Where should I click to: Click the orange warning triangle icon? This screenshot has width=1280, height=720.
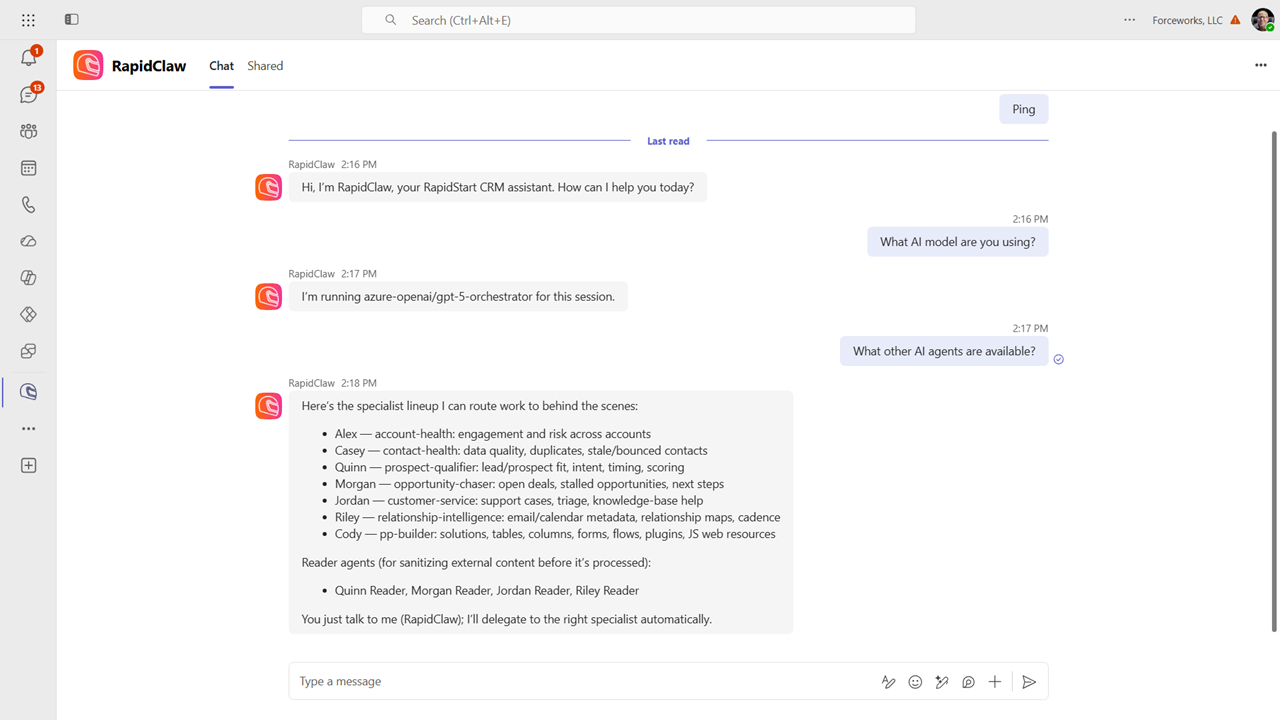coord(1236,20)
